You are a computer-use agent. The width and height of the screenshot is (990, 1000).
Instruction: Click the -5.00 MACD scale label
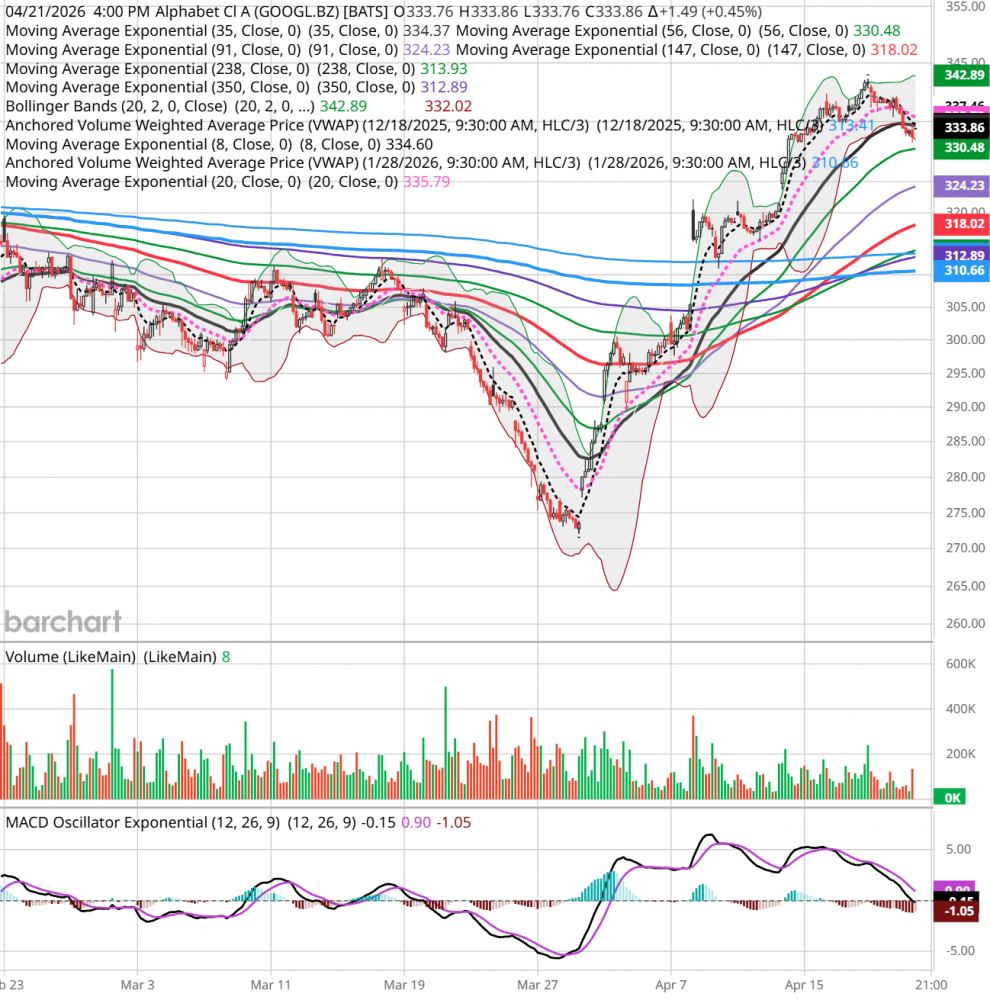click(959, 951)
